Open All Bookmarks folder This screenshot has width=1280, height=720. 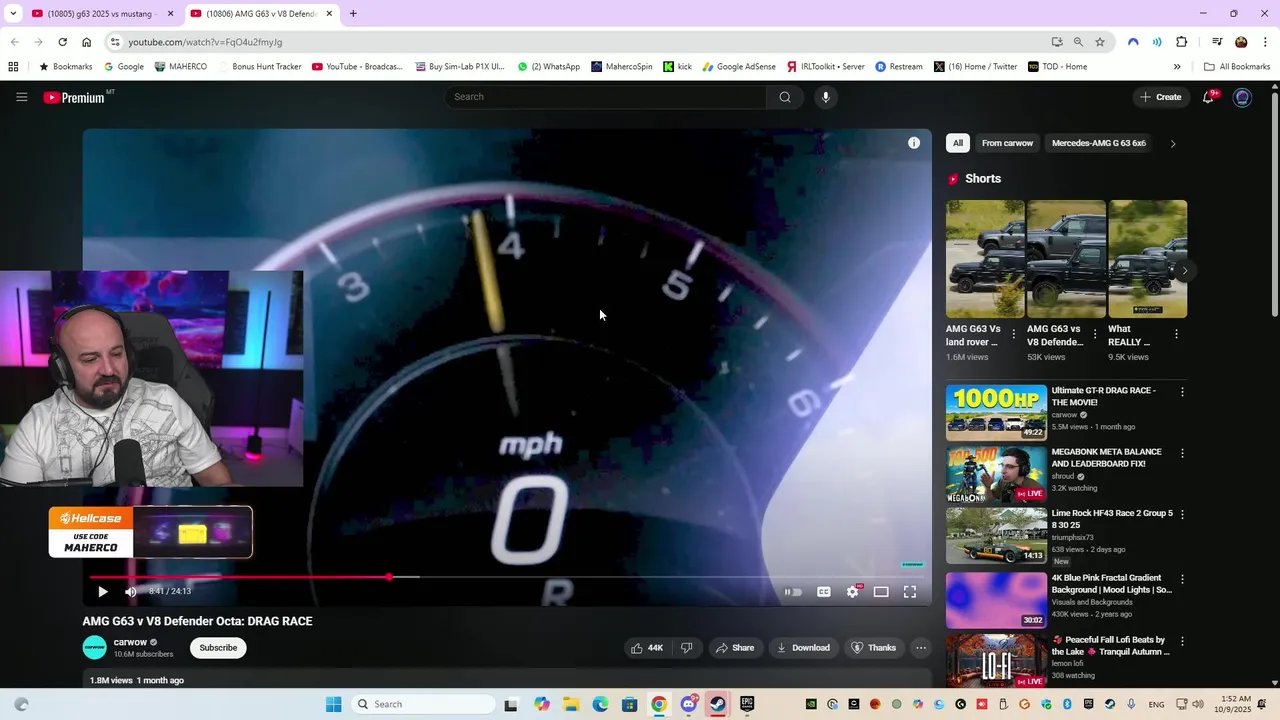click(1237, 67)
